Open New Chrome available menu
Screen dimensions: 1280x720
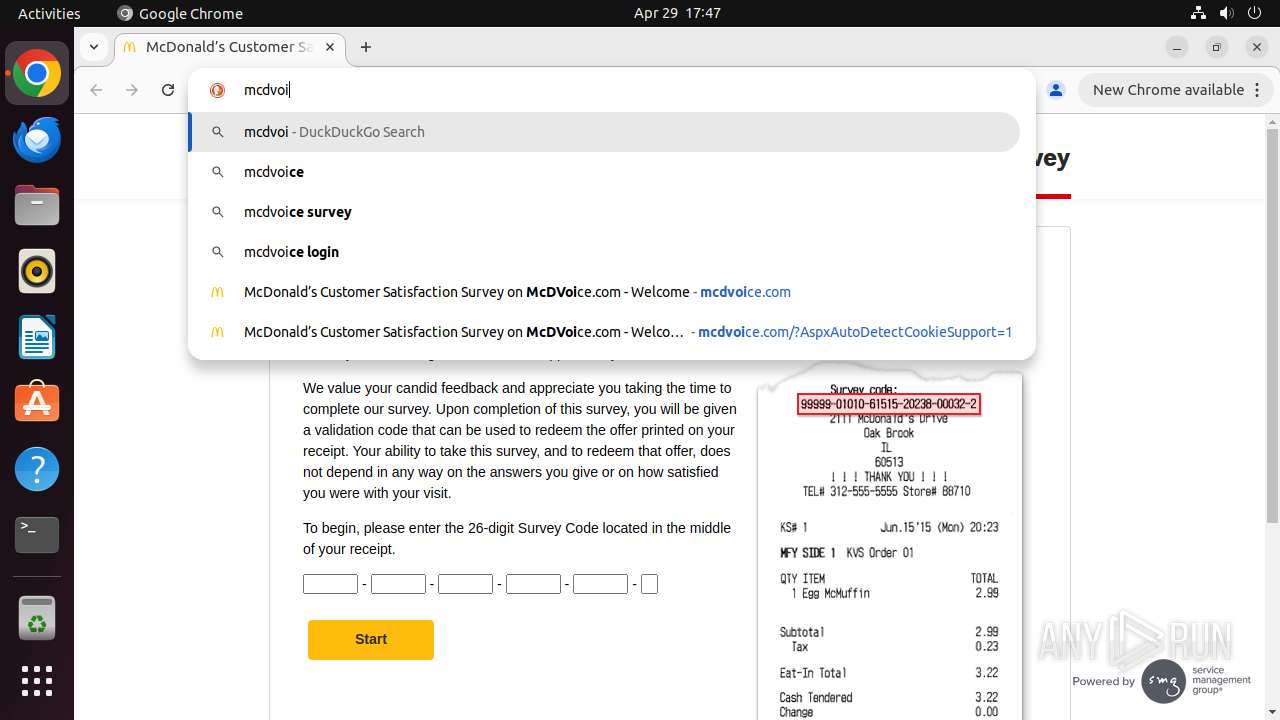[x=1176, y=90]
